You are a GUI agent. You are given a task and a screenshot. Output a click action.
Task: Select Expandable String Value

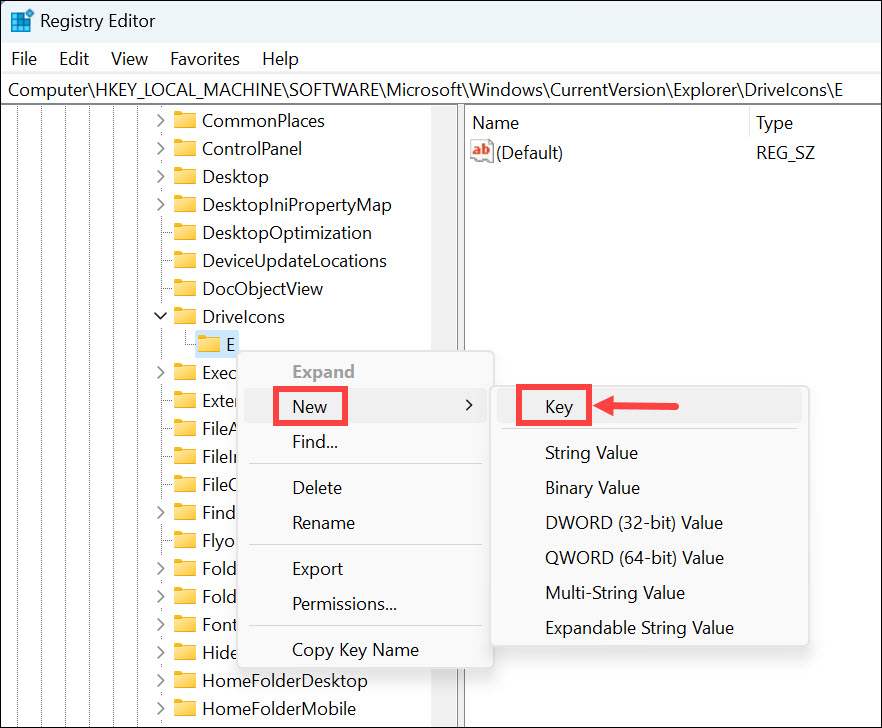[649, 627]
